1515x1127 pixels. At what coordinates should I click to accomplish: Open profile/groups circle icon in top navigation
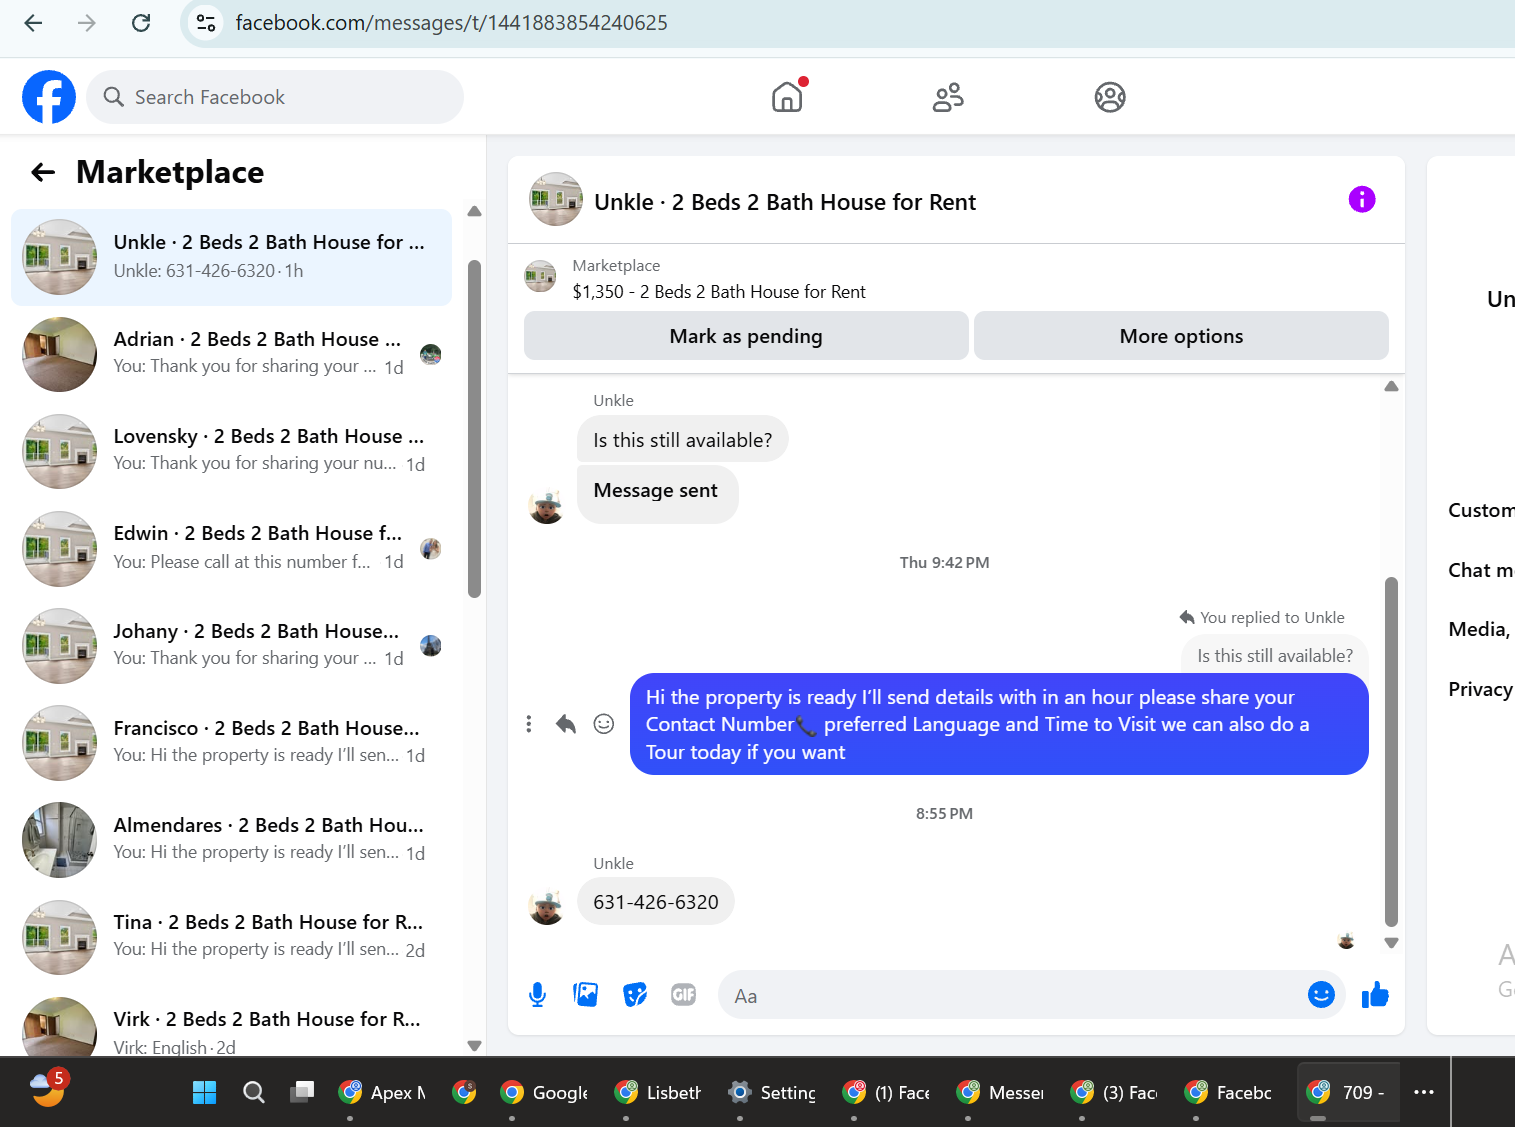tap(1110, 97)
